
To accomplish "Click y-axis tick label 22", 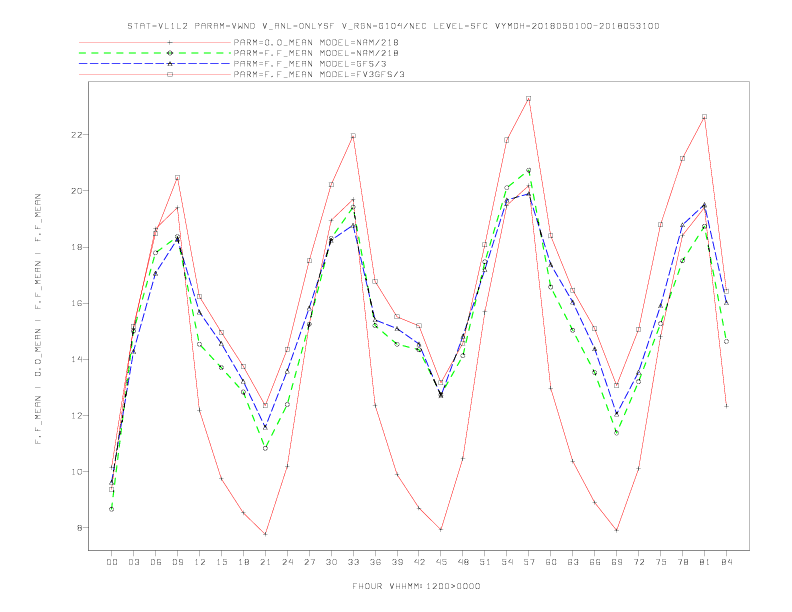I will [77, 135].
